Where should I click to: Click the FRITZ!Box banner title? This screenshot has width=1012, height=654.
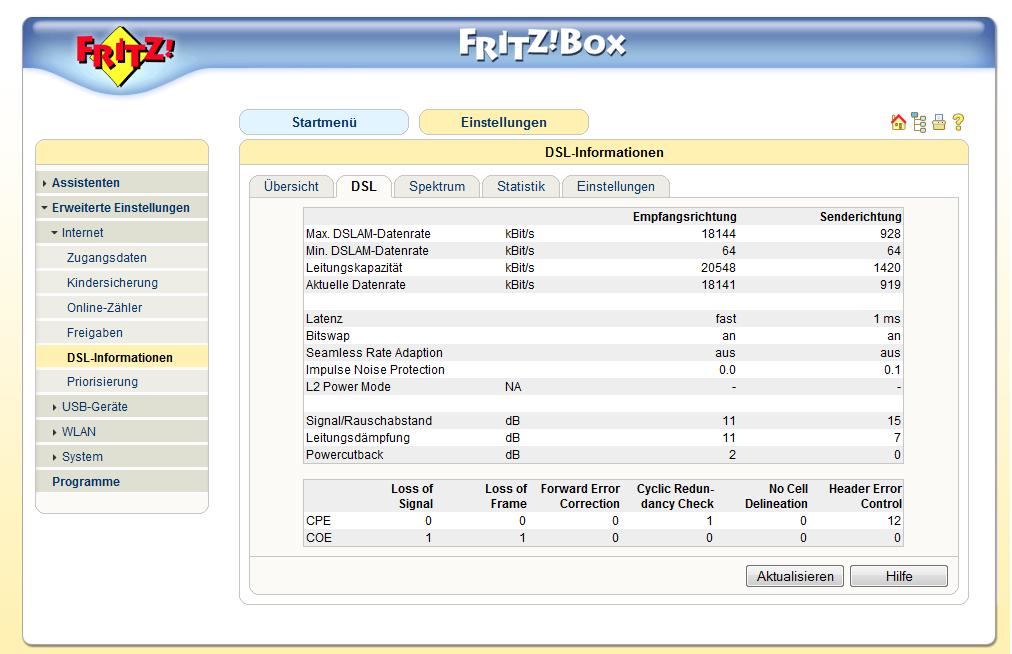[x=542, y=45]
